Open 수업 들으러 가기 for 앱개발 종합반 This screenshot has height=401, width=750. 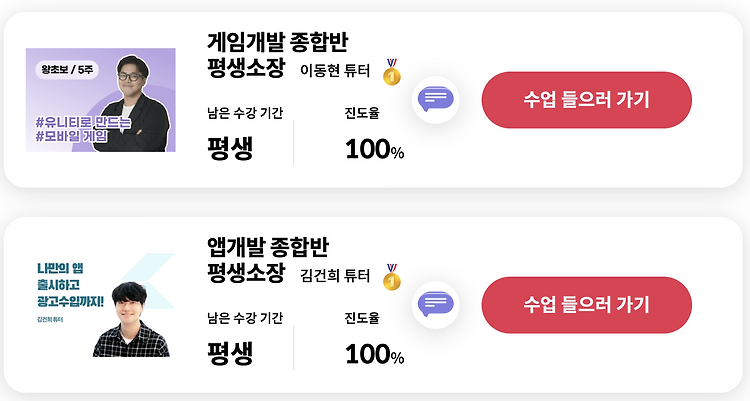(x=586, y=305)
